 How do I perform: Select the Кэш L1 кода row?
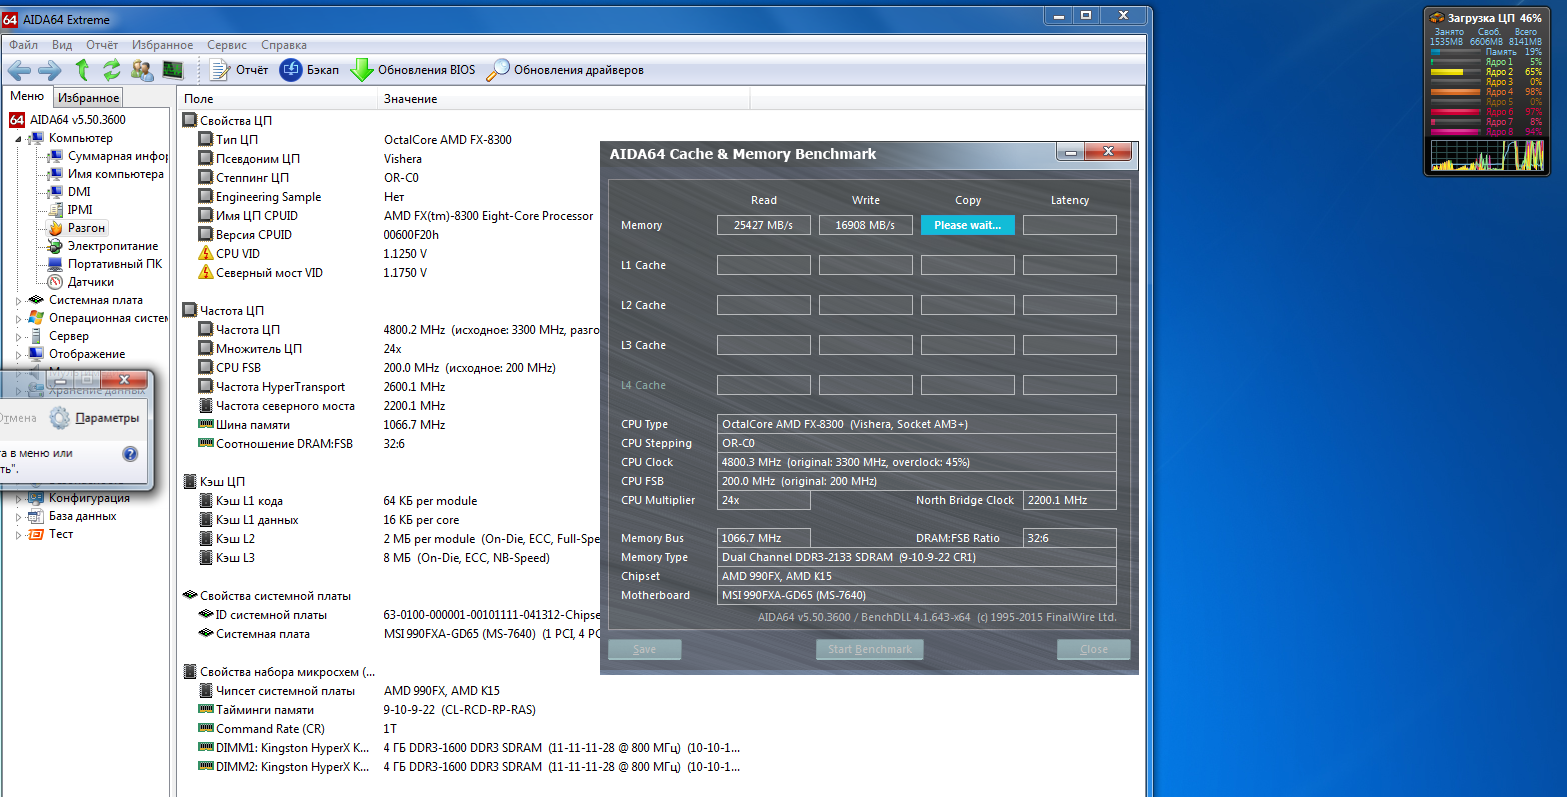tap(390, 501)
